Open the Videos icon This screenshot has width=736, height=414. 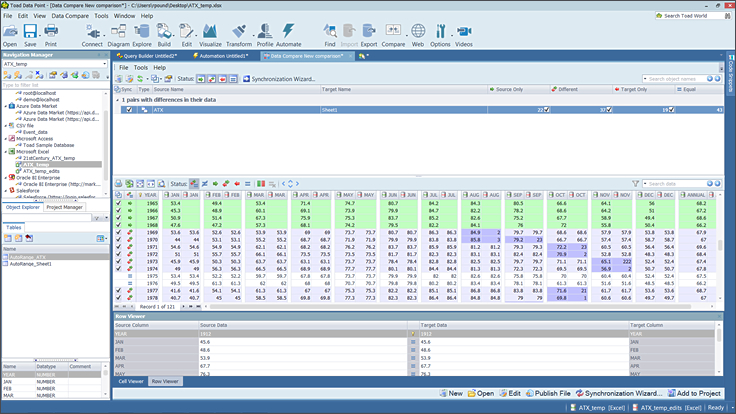point(464,35)
